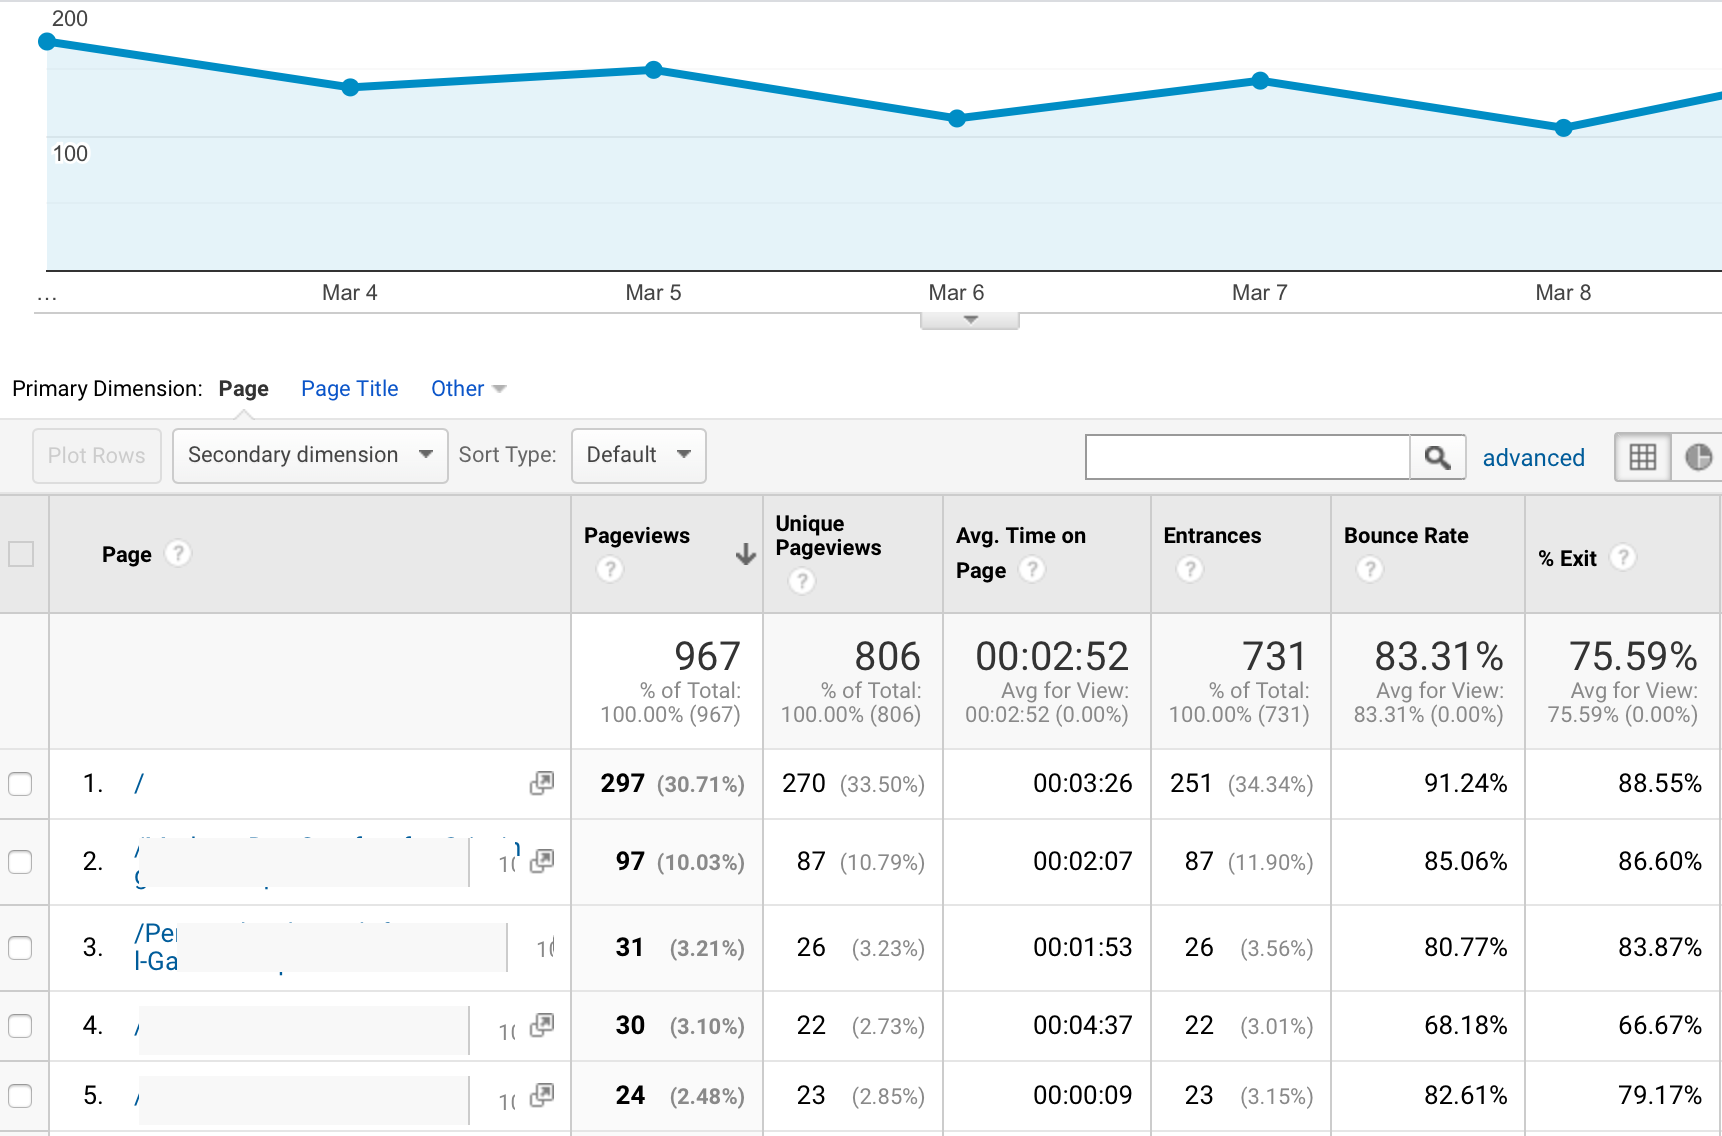Switch to the data table view icon
Viewport: 1722px width, 1136px height.
[1642, 456]
